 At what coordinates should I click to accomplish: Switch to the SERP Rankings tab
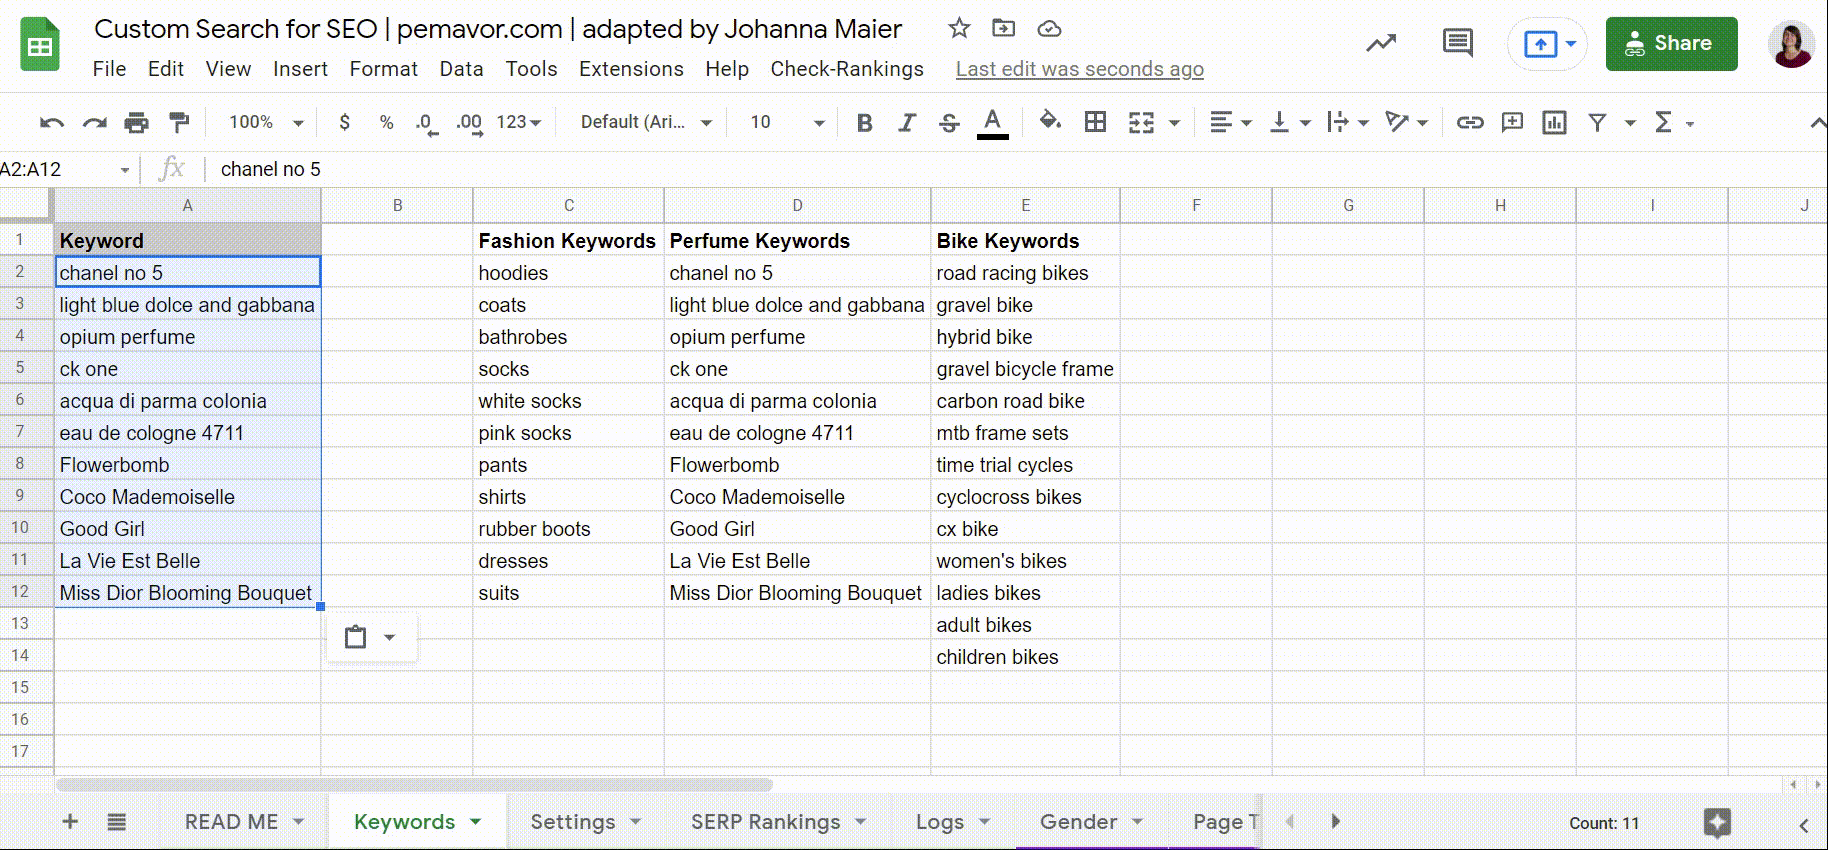coord(766,822)
